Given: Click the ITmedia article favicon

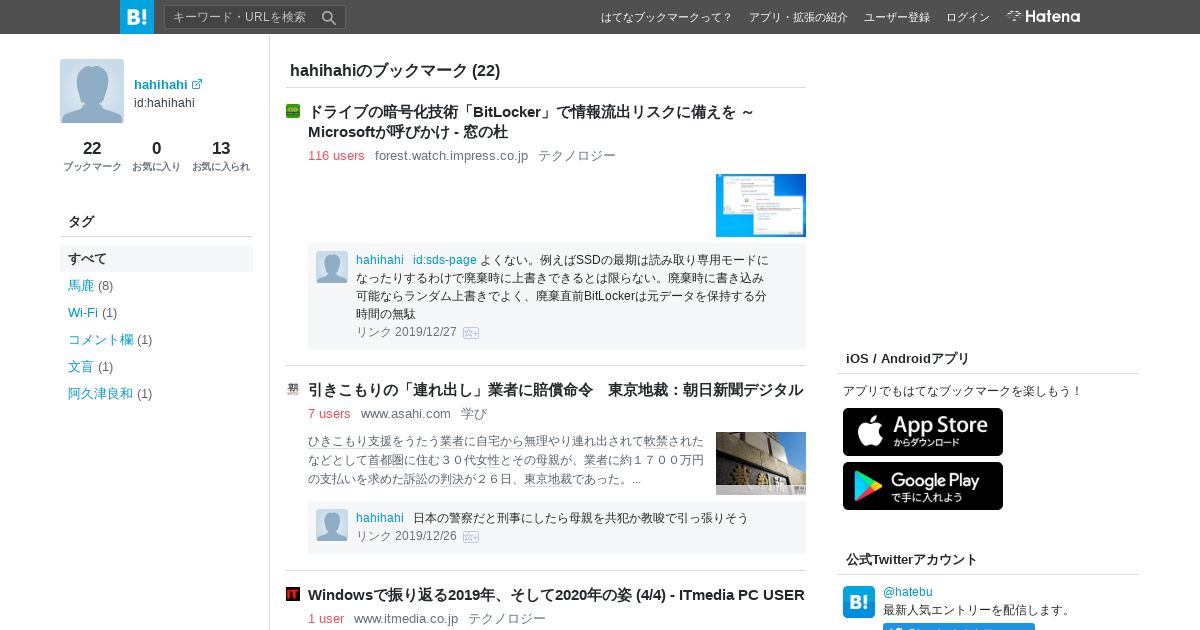Looking at the screenshot, I should click(x=293, y=594).
